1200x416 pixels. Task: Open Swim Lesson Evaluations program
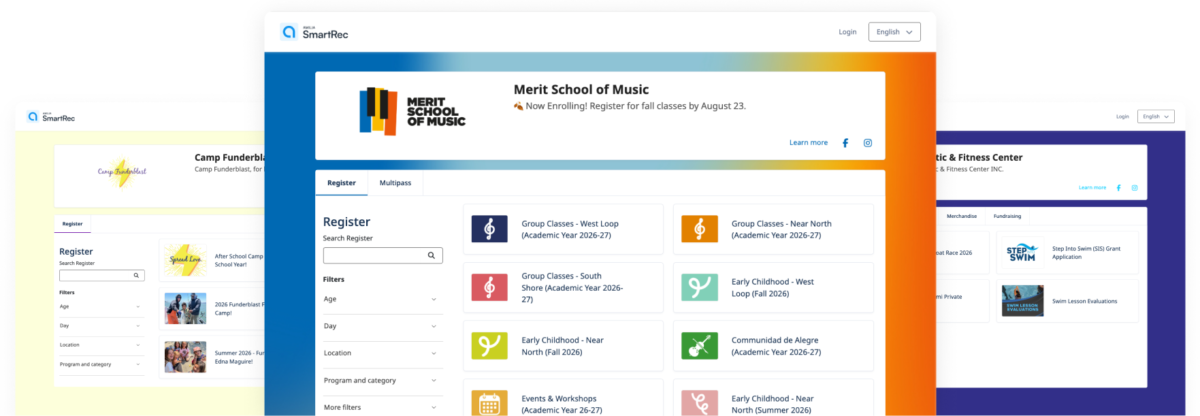tap(1066, 301)
